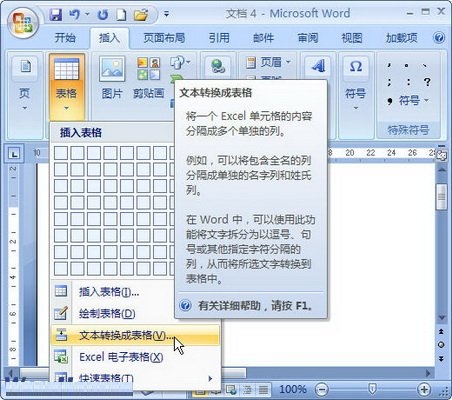Screen dimensions: 452x400
Task: Insert the question mark special symbol
Action: 427,82
